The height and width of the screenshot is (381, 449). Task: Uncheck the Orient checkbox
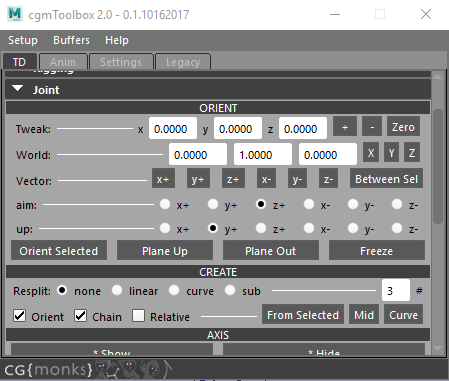(x=19, y=315)
